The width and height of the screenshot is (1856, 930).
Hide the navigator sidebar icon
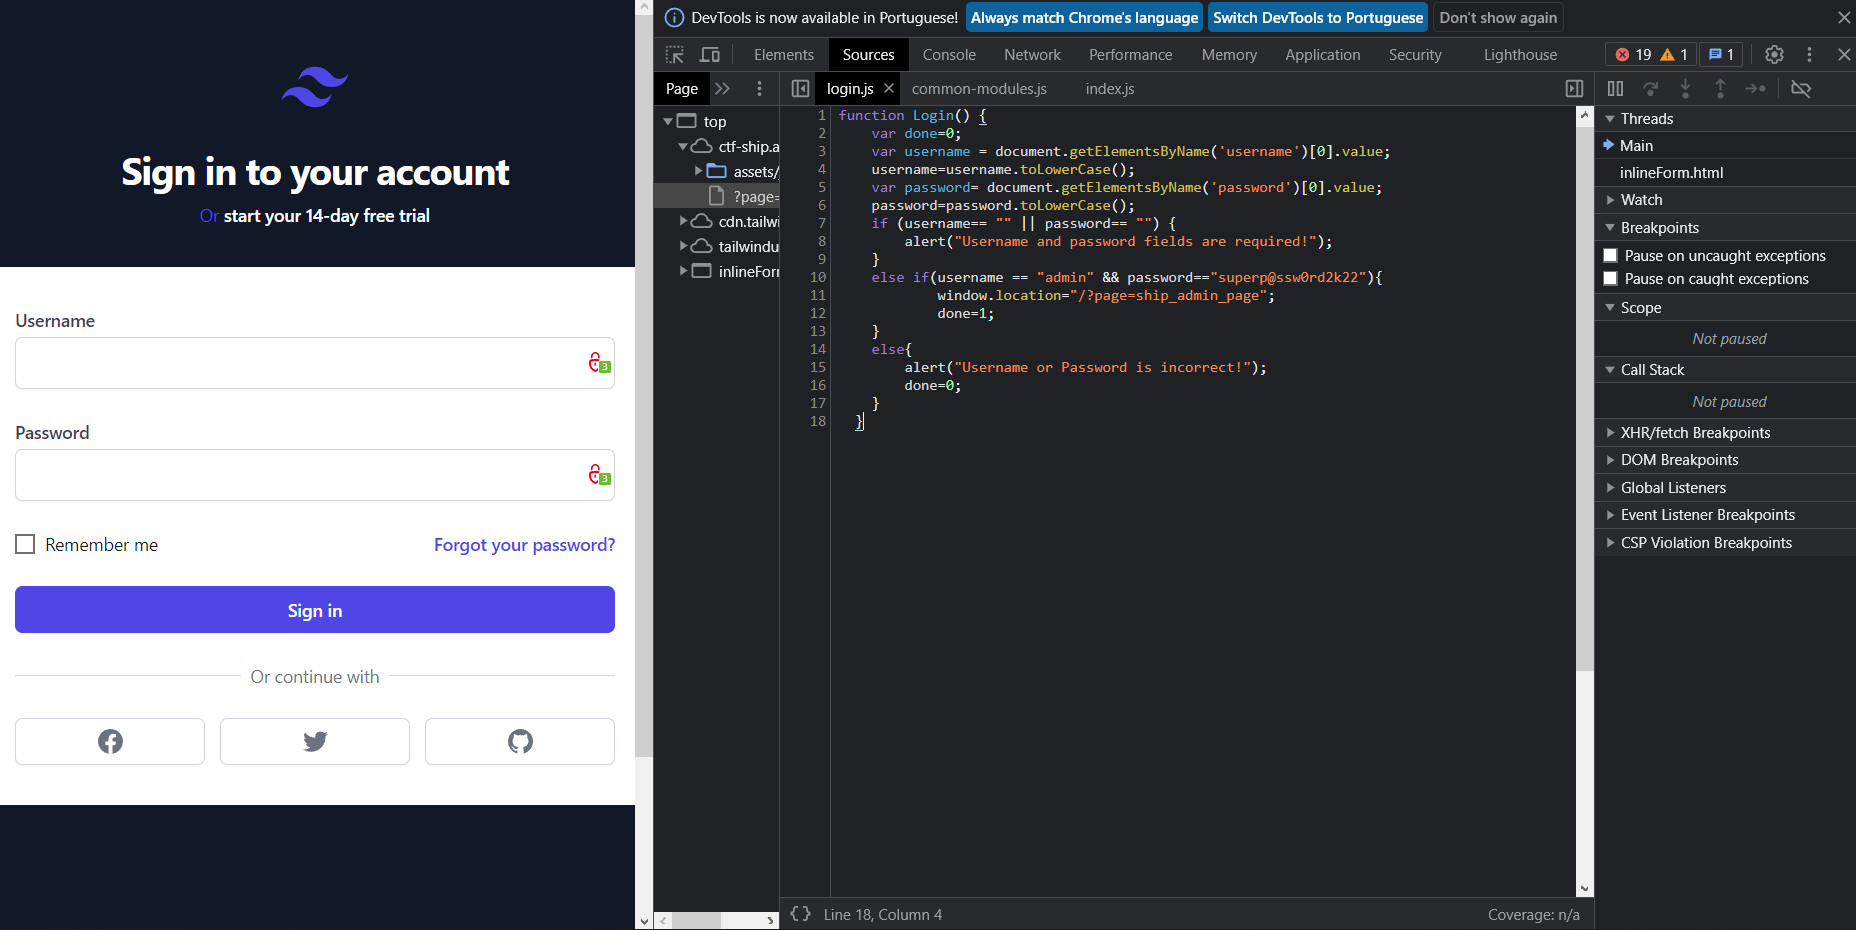(x=800, y=89)
